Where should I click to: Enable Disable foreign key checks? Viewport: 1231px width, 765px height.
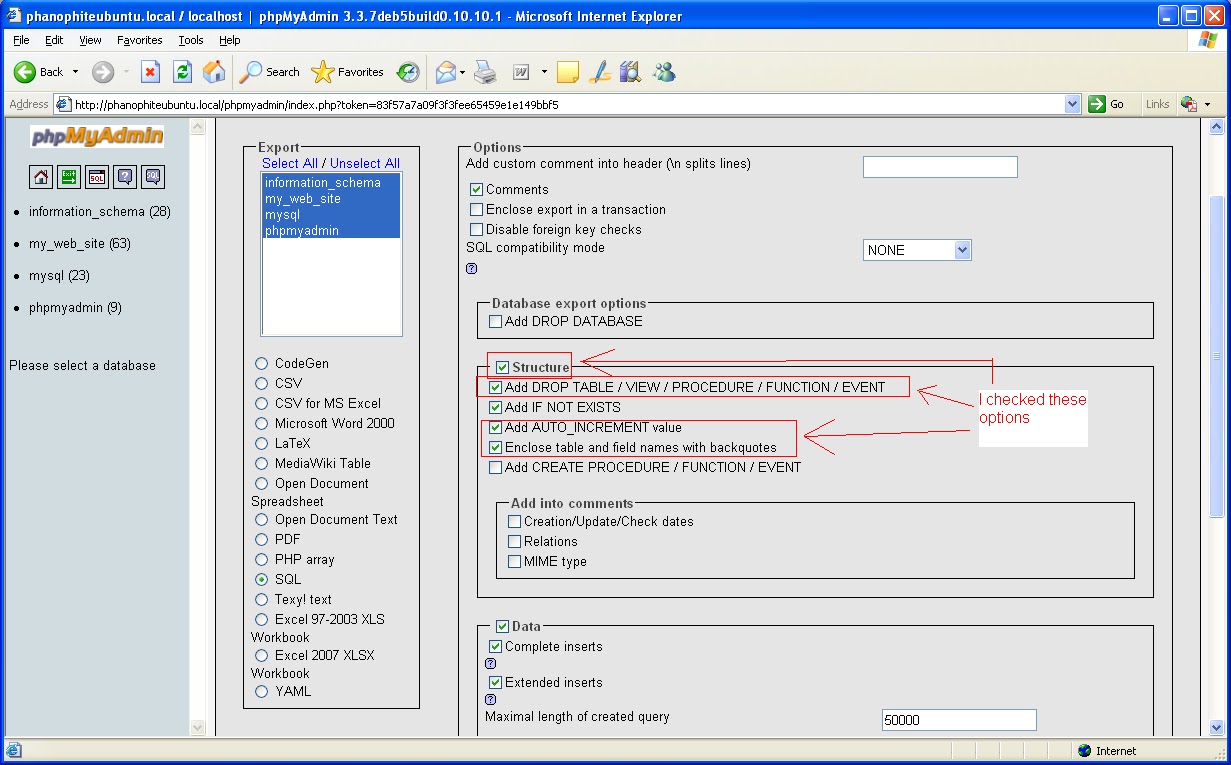click(477, 229)
